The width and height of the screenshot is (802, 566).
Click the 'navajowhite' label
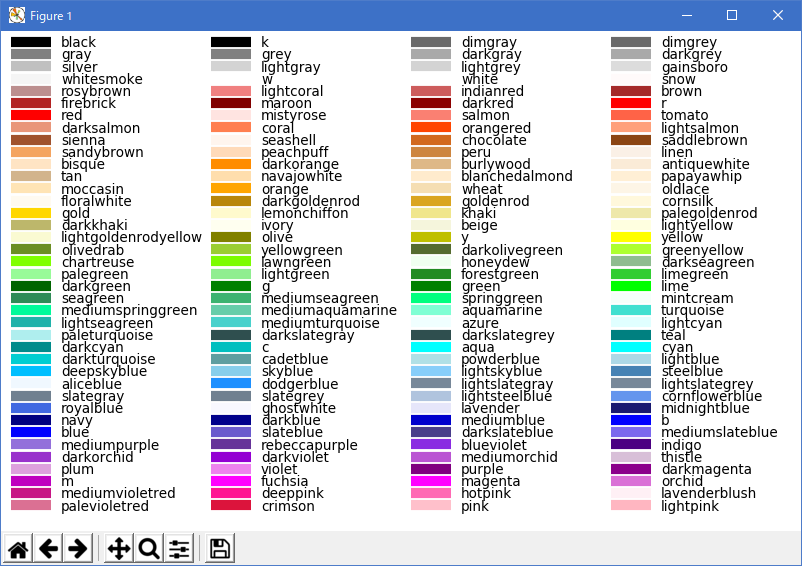[x=302, y=177]
